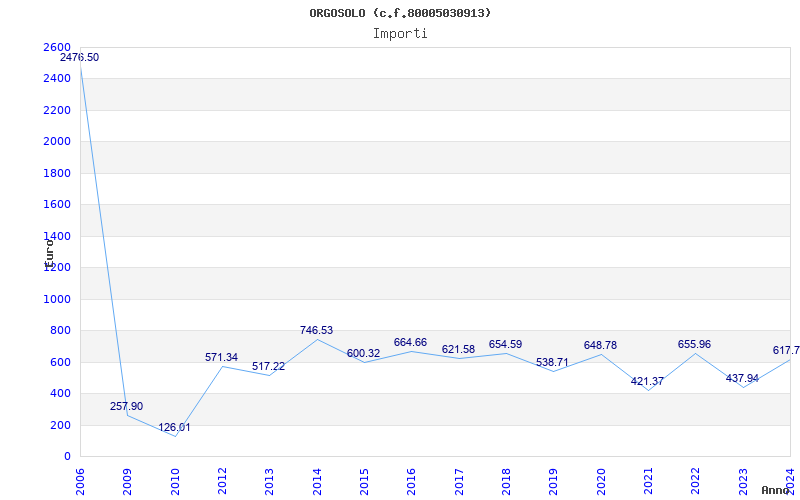Select the 621.58 data label
This screenshot has width=800, height=500.
point(458,349)
